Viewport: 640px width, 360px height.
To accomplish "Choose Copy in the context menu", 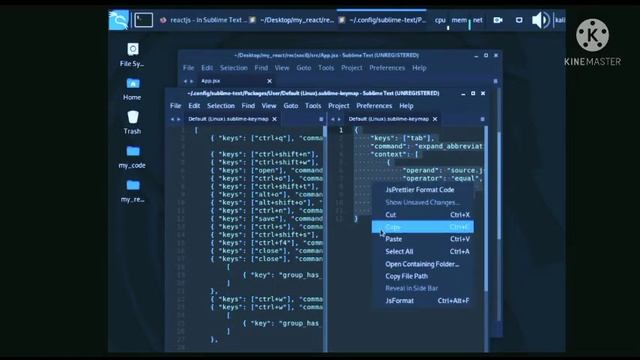I will pos(423,227).
